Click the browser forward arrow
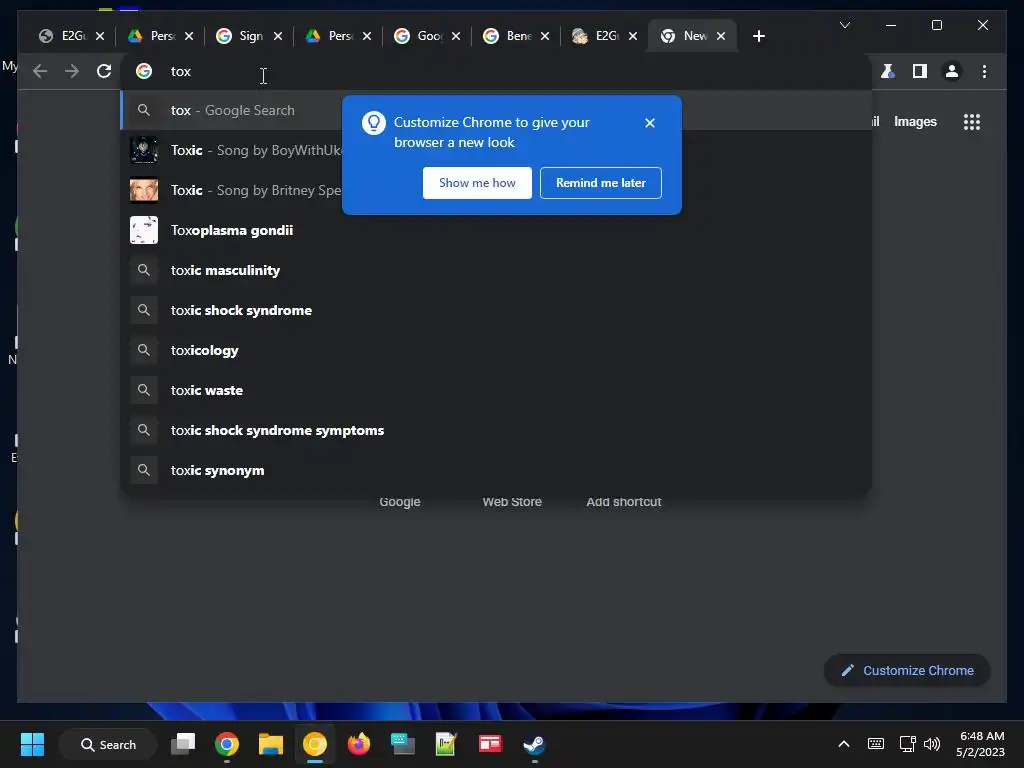This screenshot has width=1024, height=768. 72,71
